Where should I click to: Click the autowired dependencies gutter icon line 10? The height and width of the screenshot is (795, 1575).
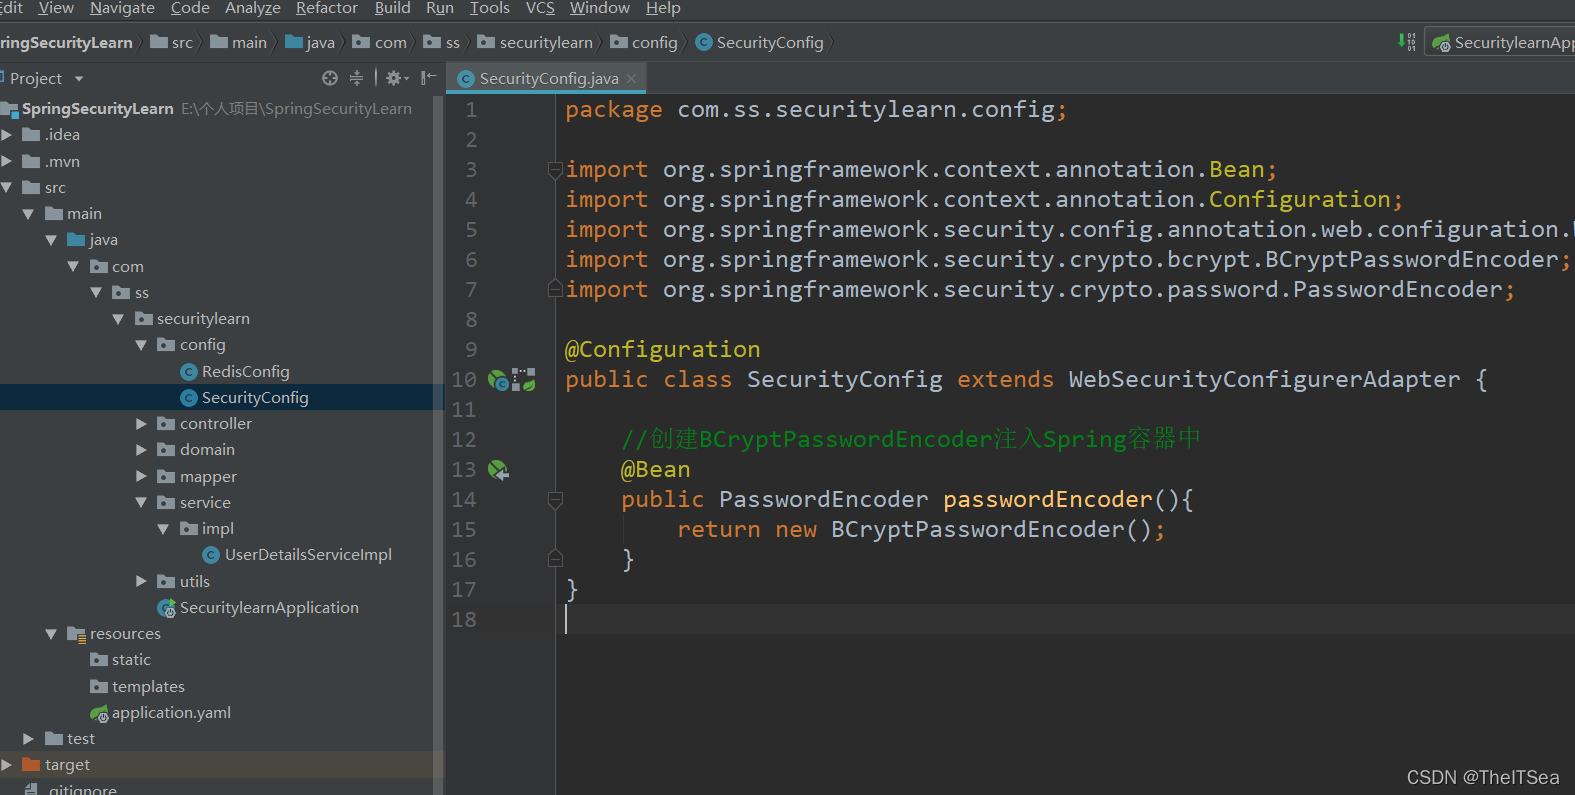click(x=524, y=380)
